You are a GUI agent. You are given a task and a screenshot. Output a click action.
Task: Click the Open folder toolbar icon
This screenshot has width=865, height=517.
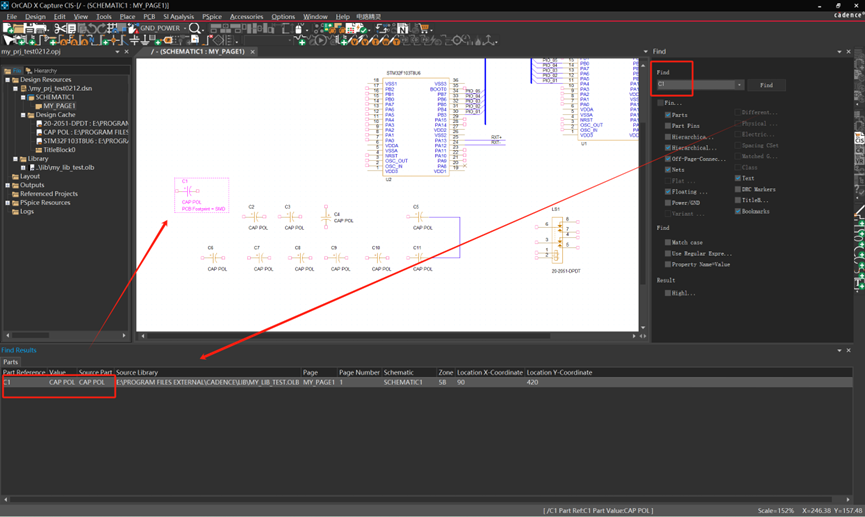click(18, 28)
